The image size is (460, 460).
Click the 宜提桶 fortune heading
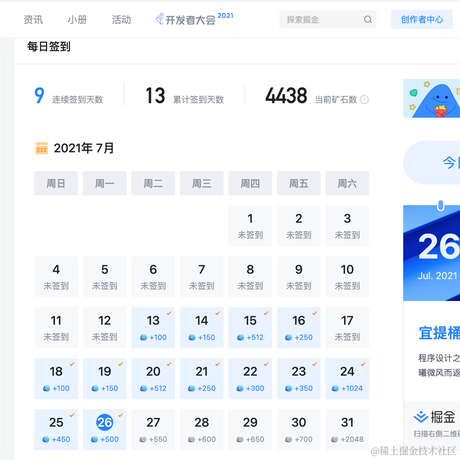[x=439, y=333]
